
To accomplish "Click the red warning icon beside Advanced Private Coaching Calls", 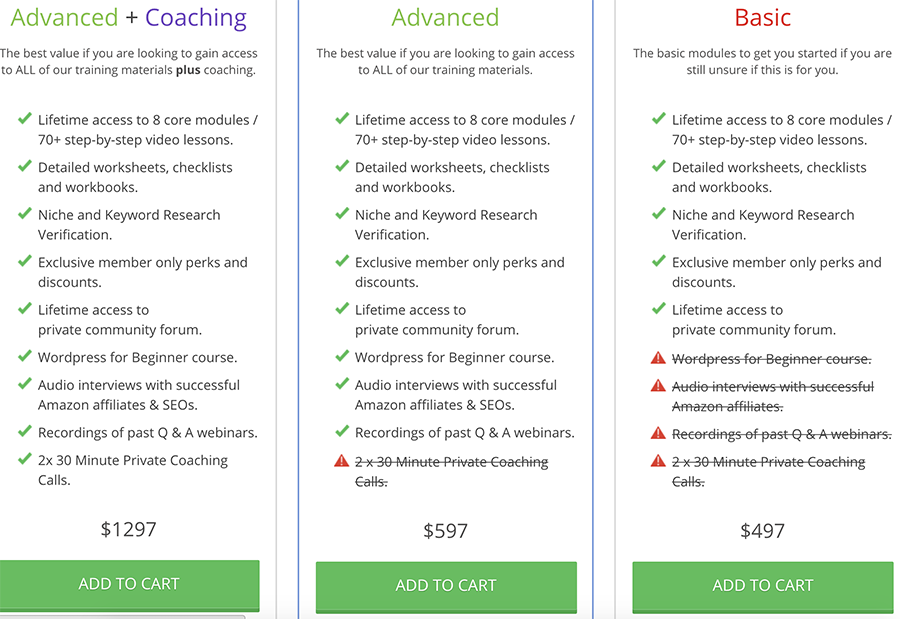I will point(342,461).
